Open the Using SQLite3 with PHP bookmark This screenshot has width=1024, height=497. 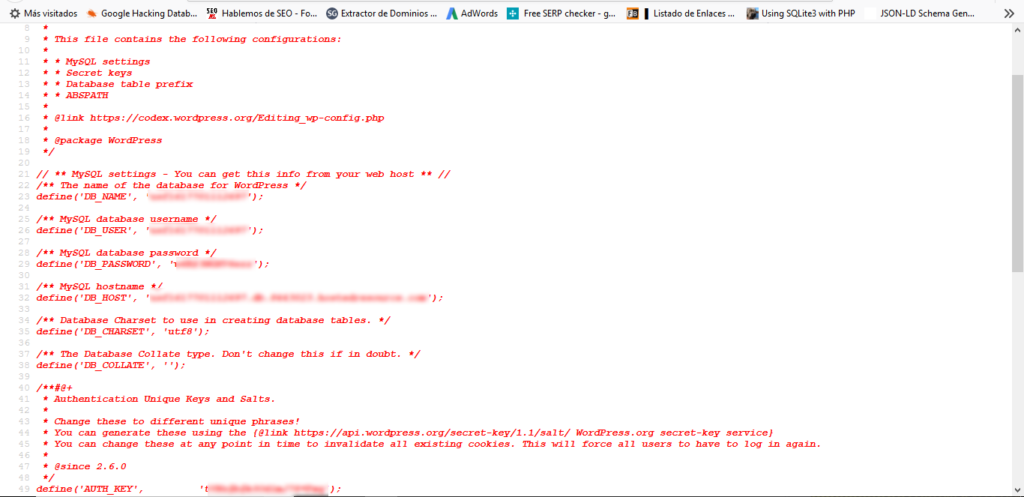coord(801,13)
